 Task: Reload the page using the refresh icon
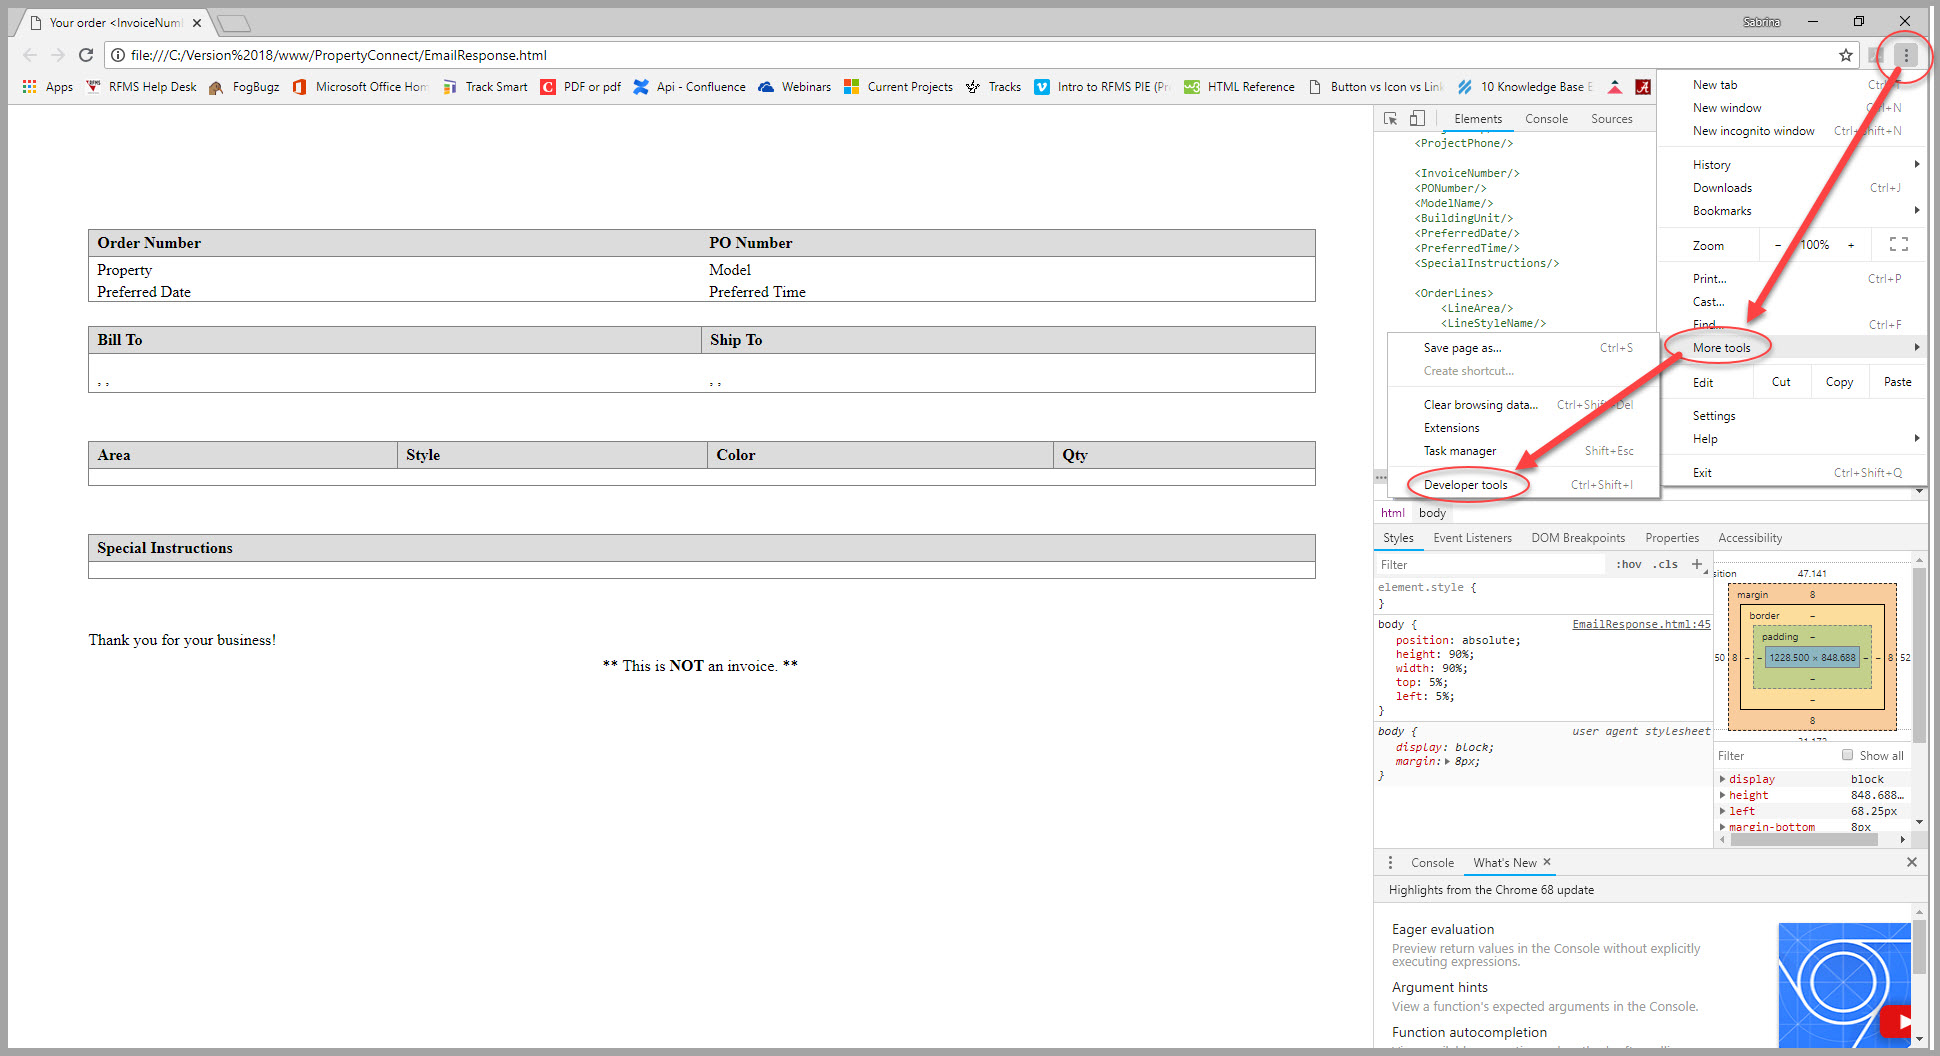click(86, 55)
